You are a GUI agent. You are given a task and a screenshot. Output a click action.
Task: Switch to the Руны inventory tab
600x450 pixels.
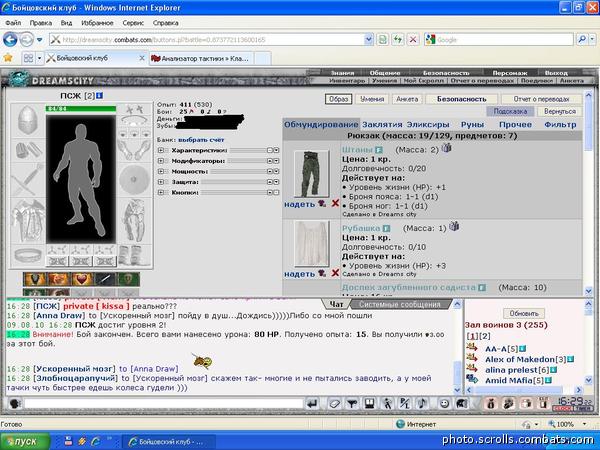tap(473, 125)
